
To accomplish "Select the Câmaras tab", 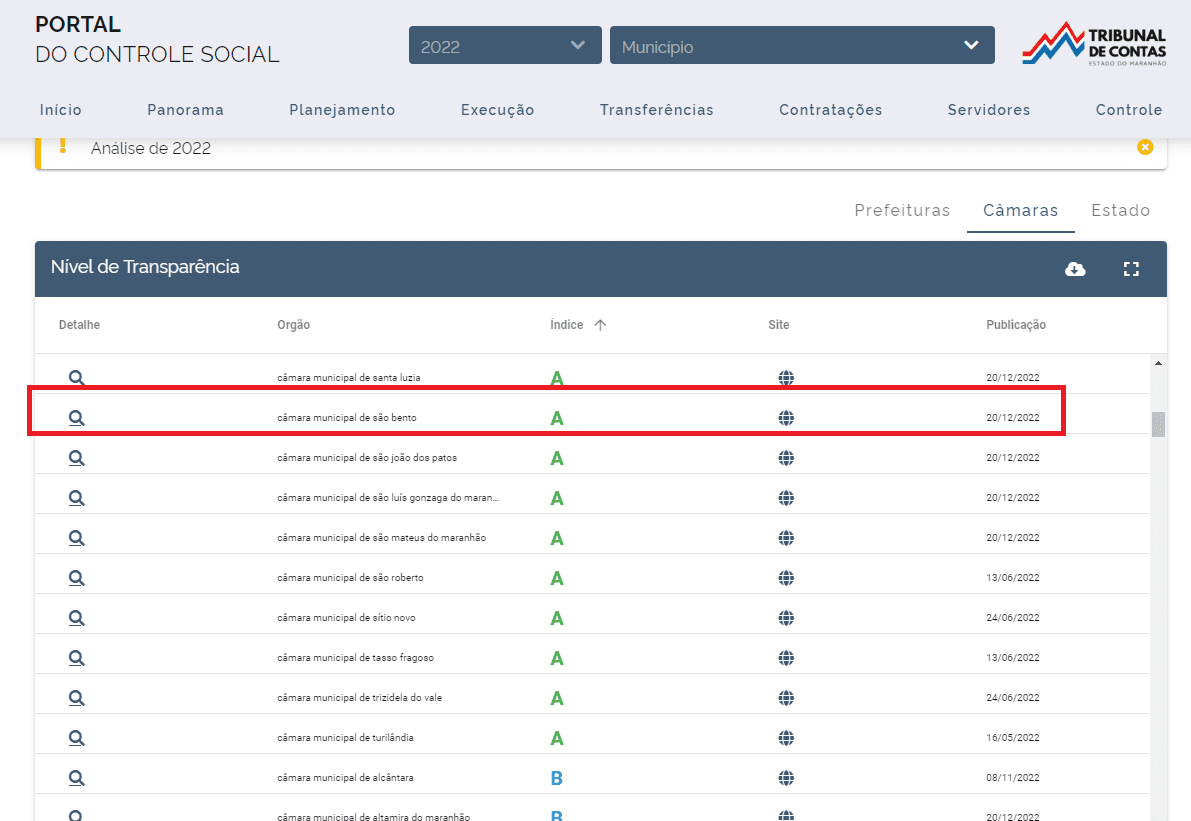I will click(1021, 210).
